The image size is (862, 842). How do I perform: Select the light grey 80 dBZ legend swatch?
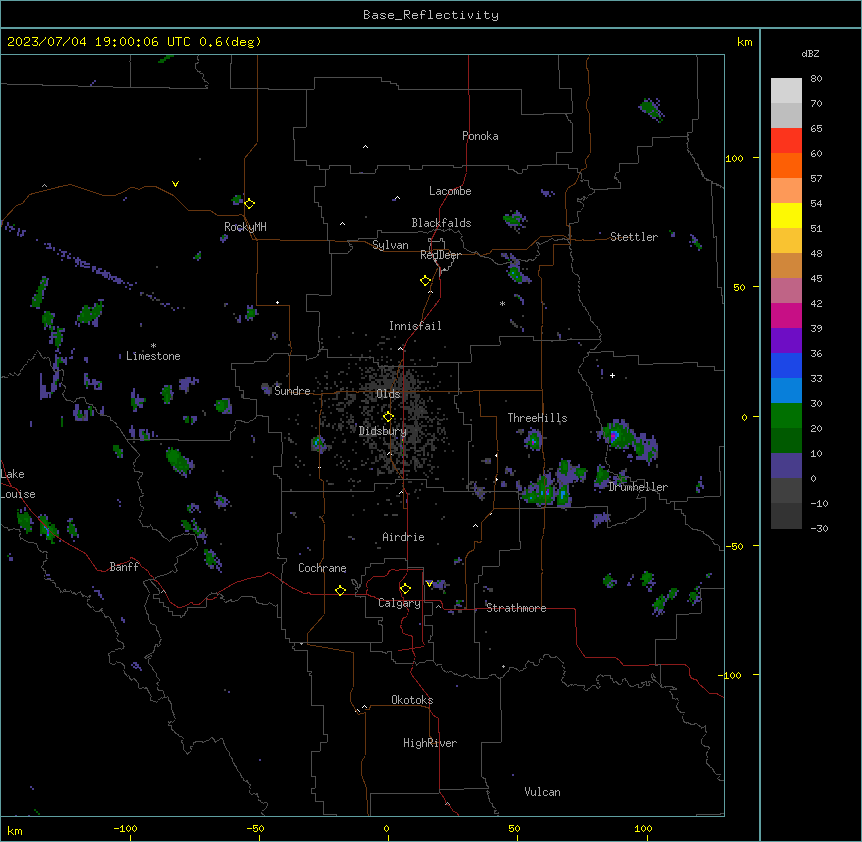786,91
